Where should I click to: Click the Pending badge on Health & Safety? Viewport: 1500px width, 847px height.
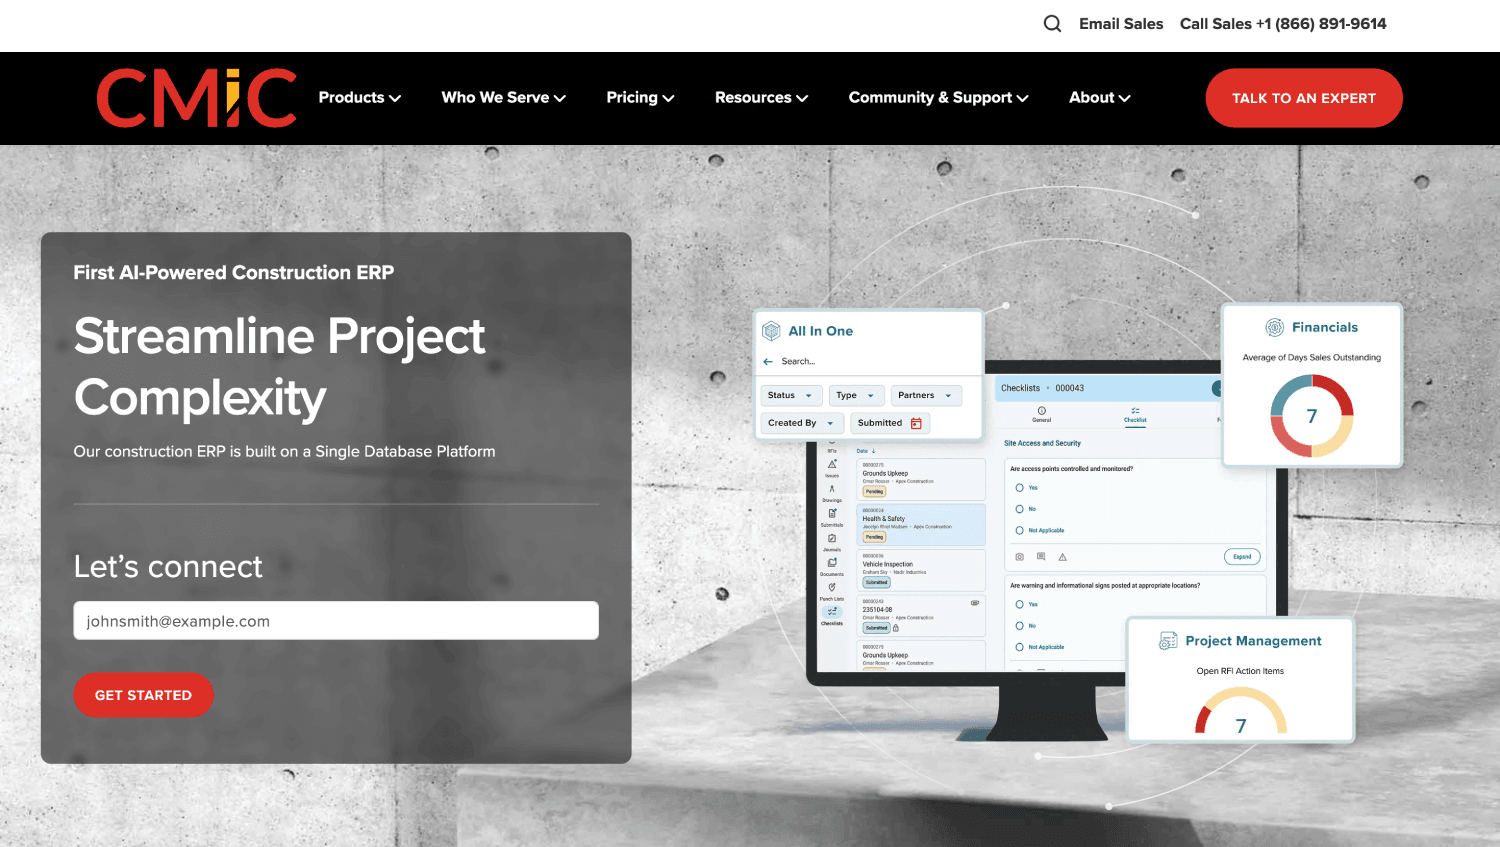[x=875, y=537]
